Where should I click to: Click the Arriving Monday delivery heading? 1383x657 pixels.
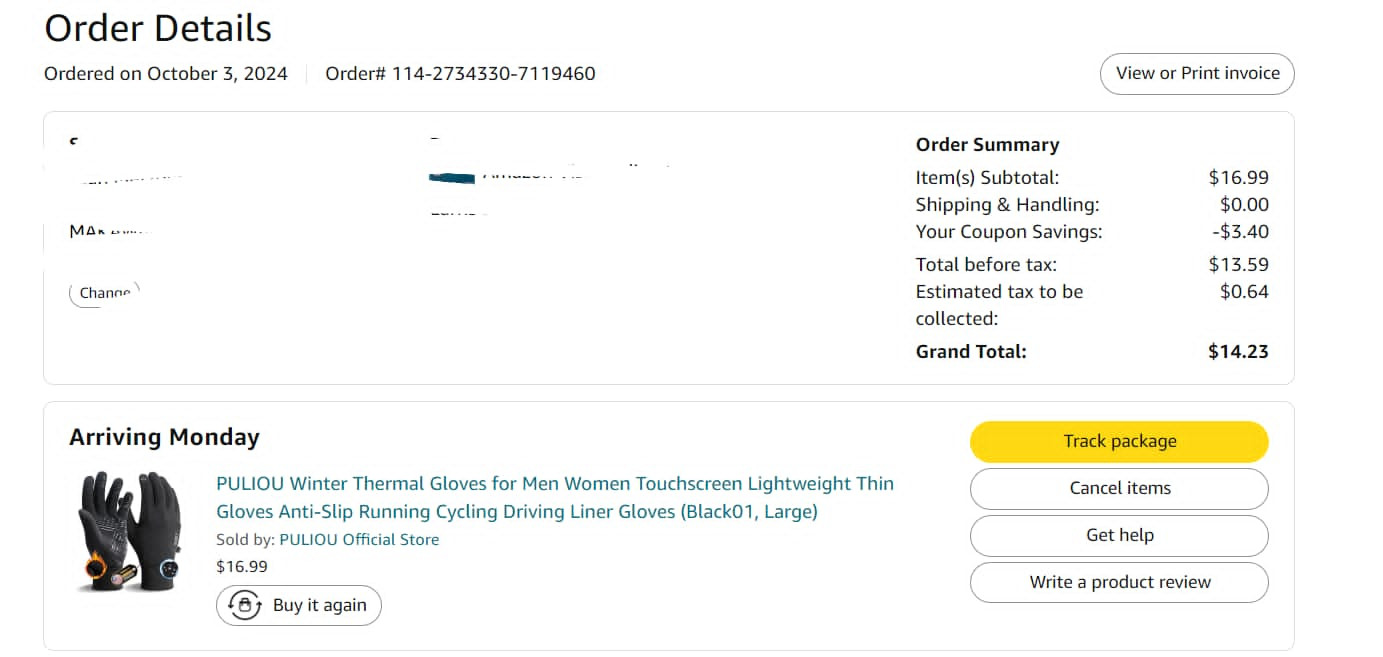[164, 438]
